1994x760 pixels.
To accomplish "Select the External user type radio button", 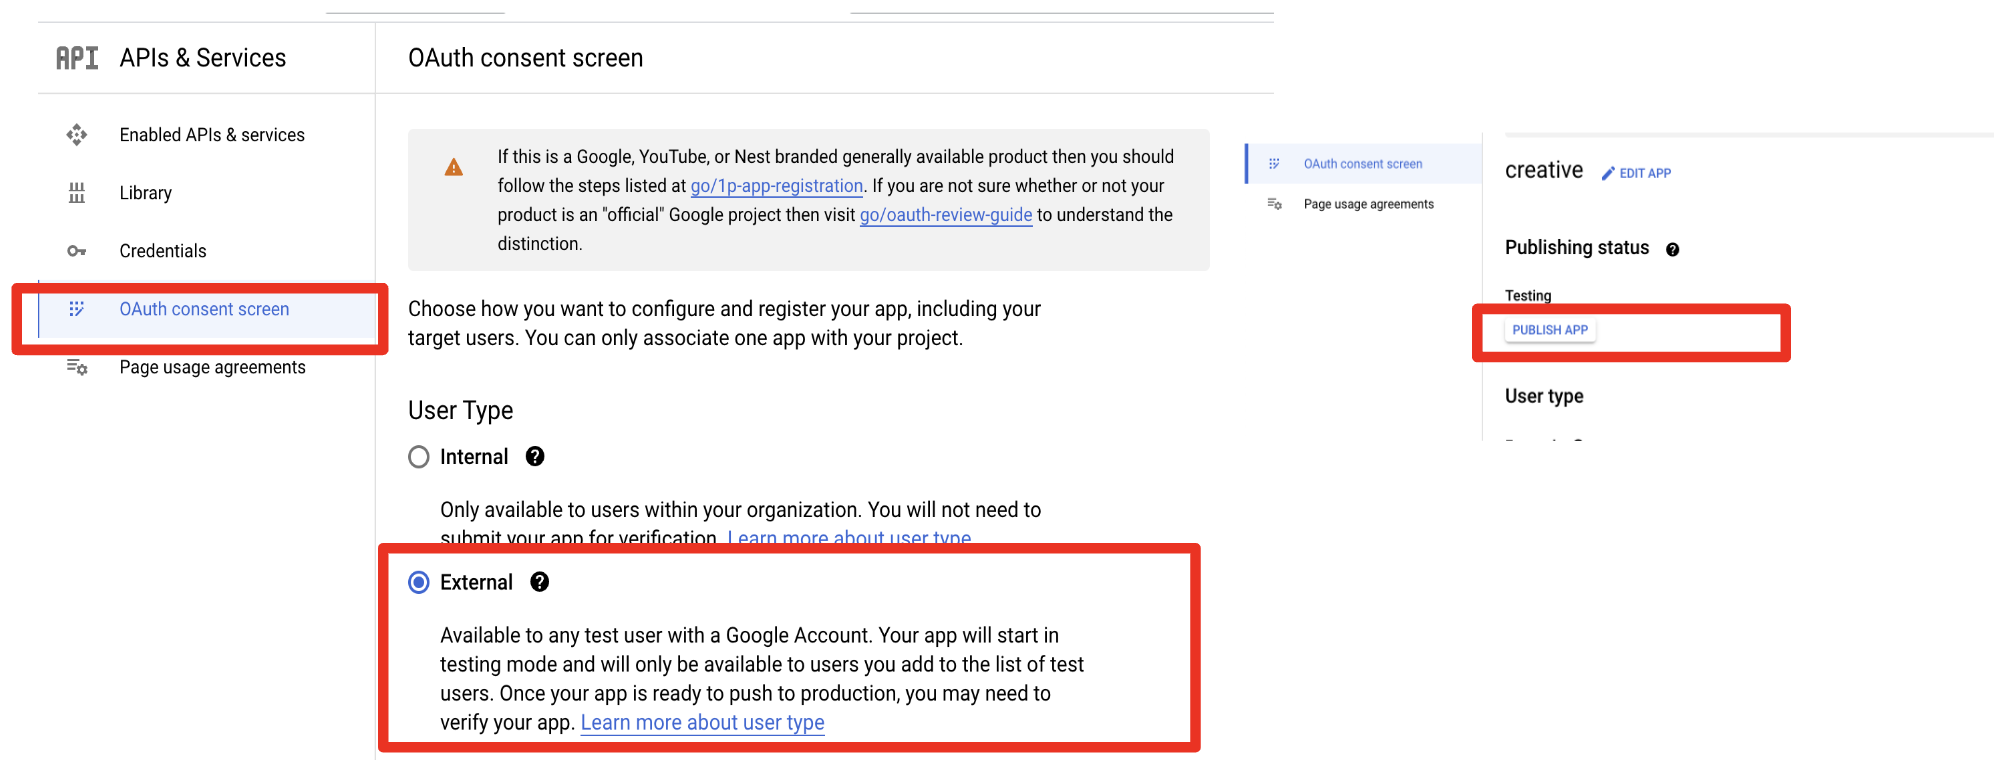I will click(x=419, y=582).
